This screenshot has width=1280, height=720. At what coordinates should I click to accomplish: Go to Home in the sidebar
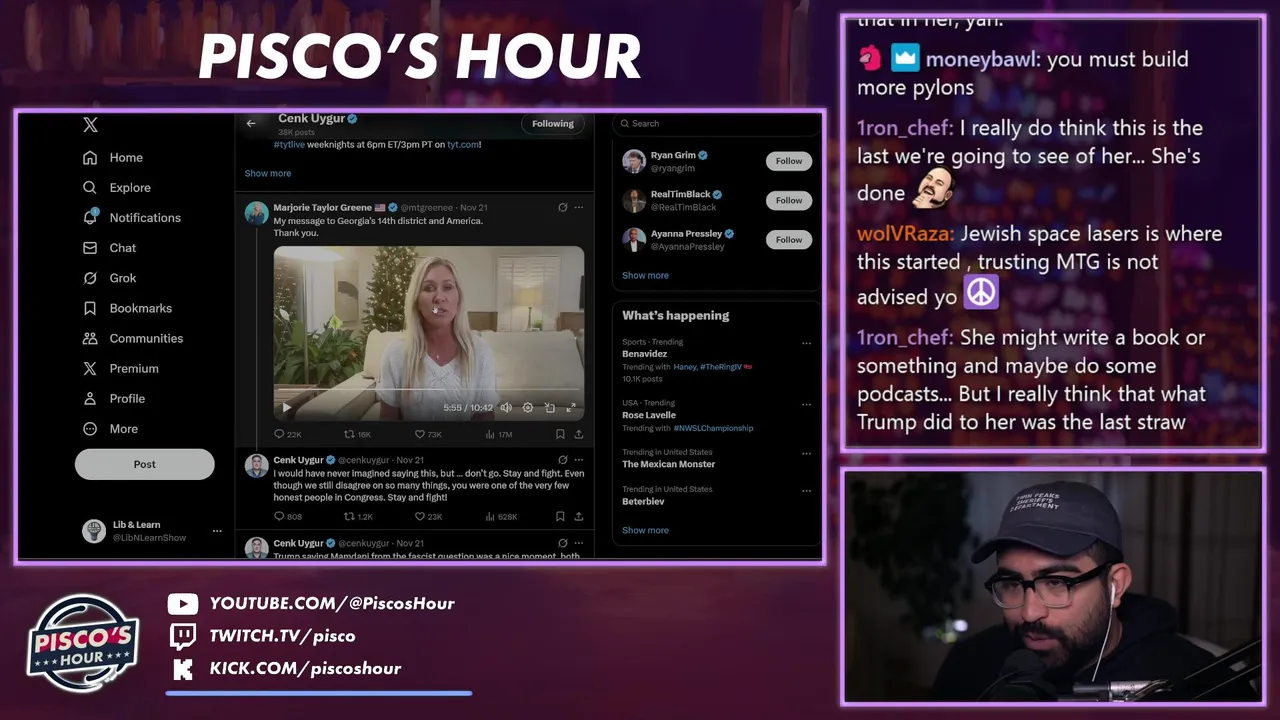[113, 157]
